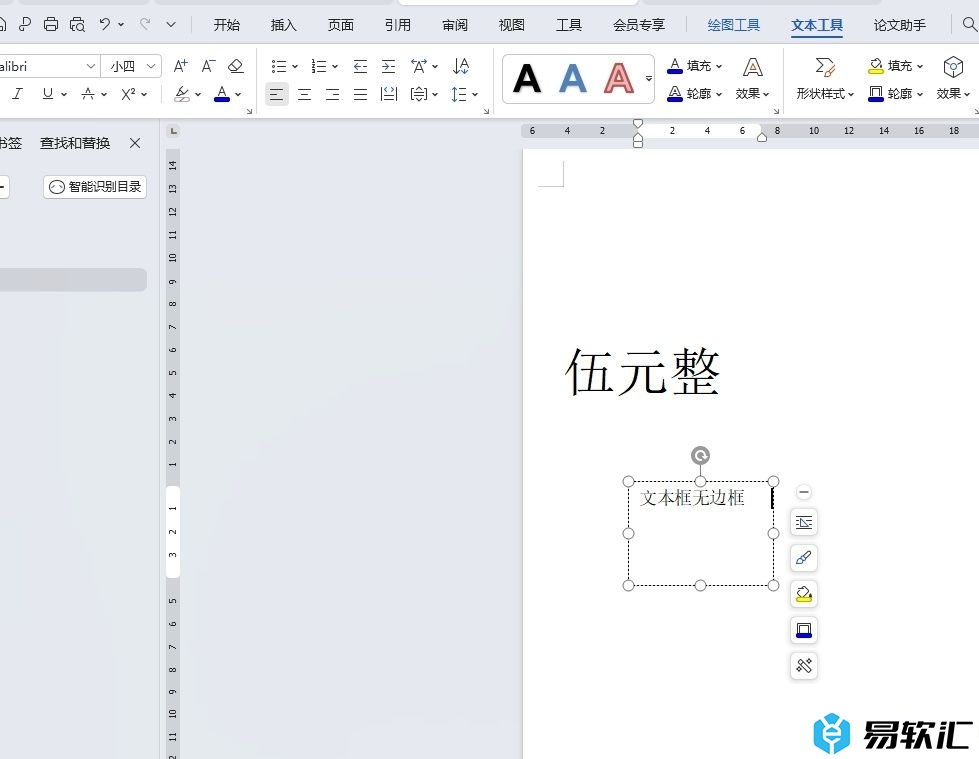This screenshot has width=979, height=759.
Task: Open 查找和替换 panel tab
Action: (75, 143)
